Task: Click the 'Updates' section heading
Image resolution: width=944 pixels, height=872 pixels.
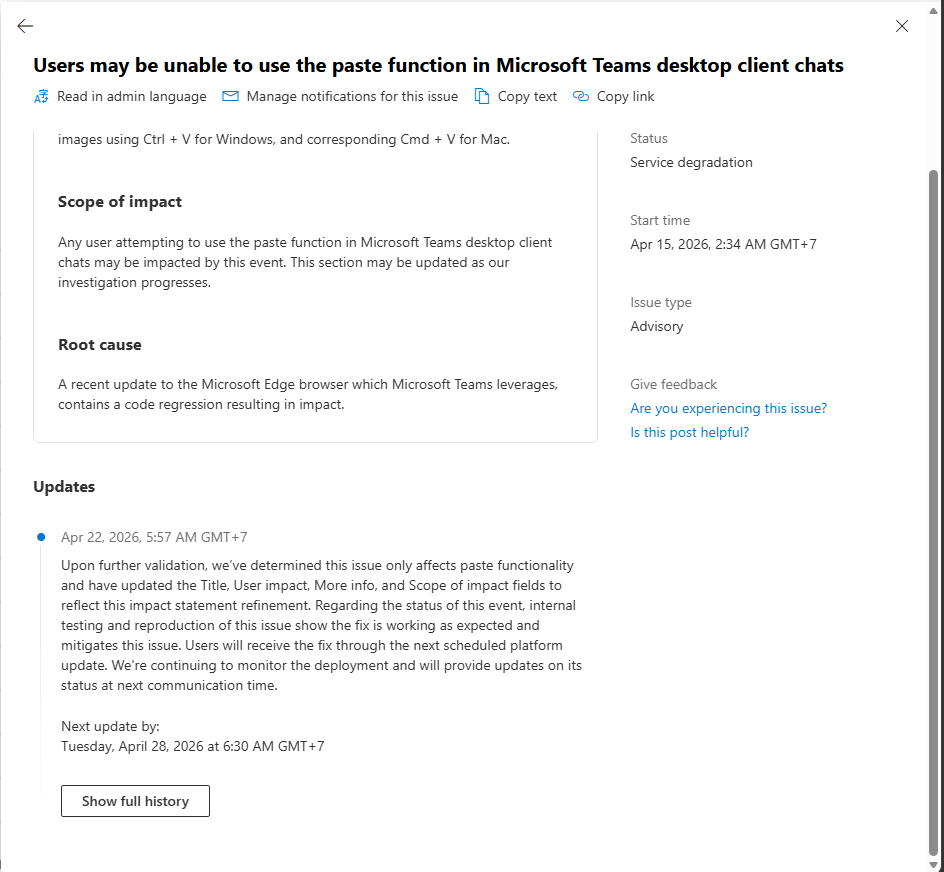Action: pos(64,487)
